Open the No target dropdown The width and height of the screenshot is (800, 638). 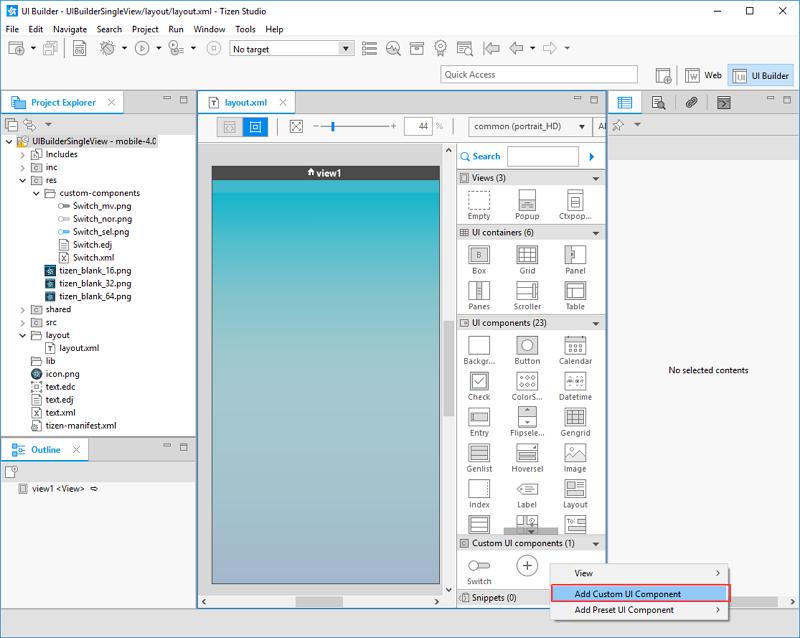tap(345, 48)
